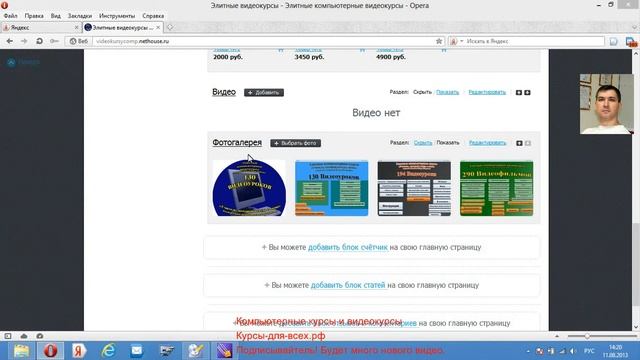The width and height of the screenshot is (640, 360).
Task: Click the address bar with videokursycomp.nethouse.ru
Action: 264,41
